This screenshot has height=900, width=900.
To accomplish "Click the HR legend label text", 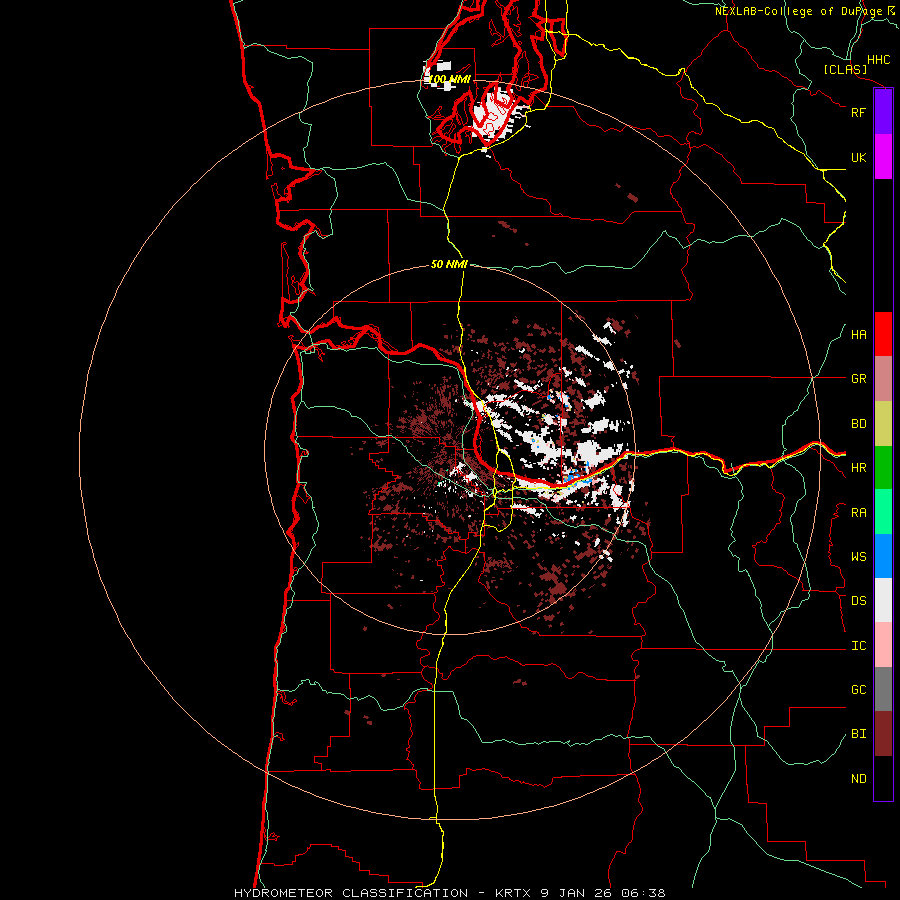I will click(859, 468).
